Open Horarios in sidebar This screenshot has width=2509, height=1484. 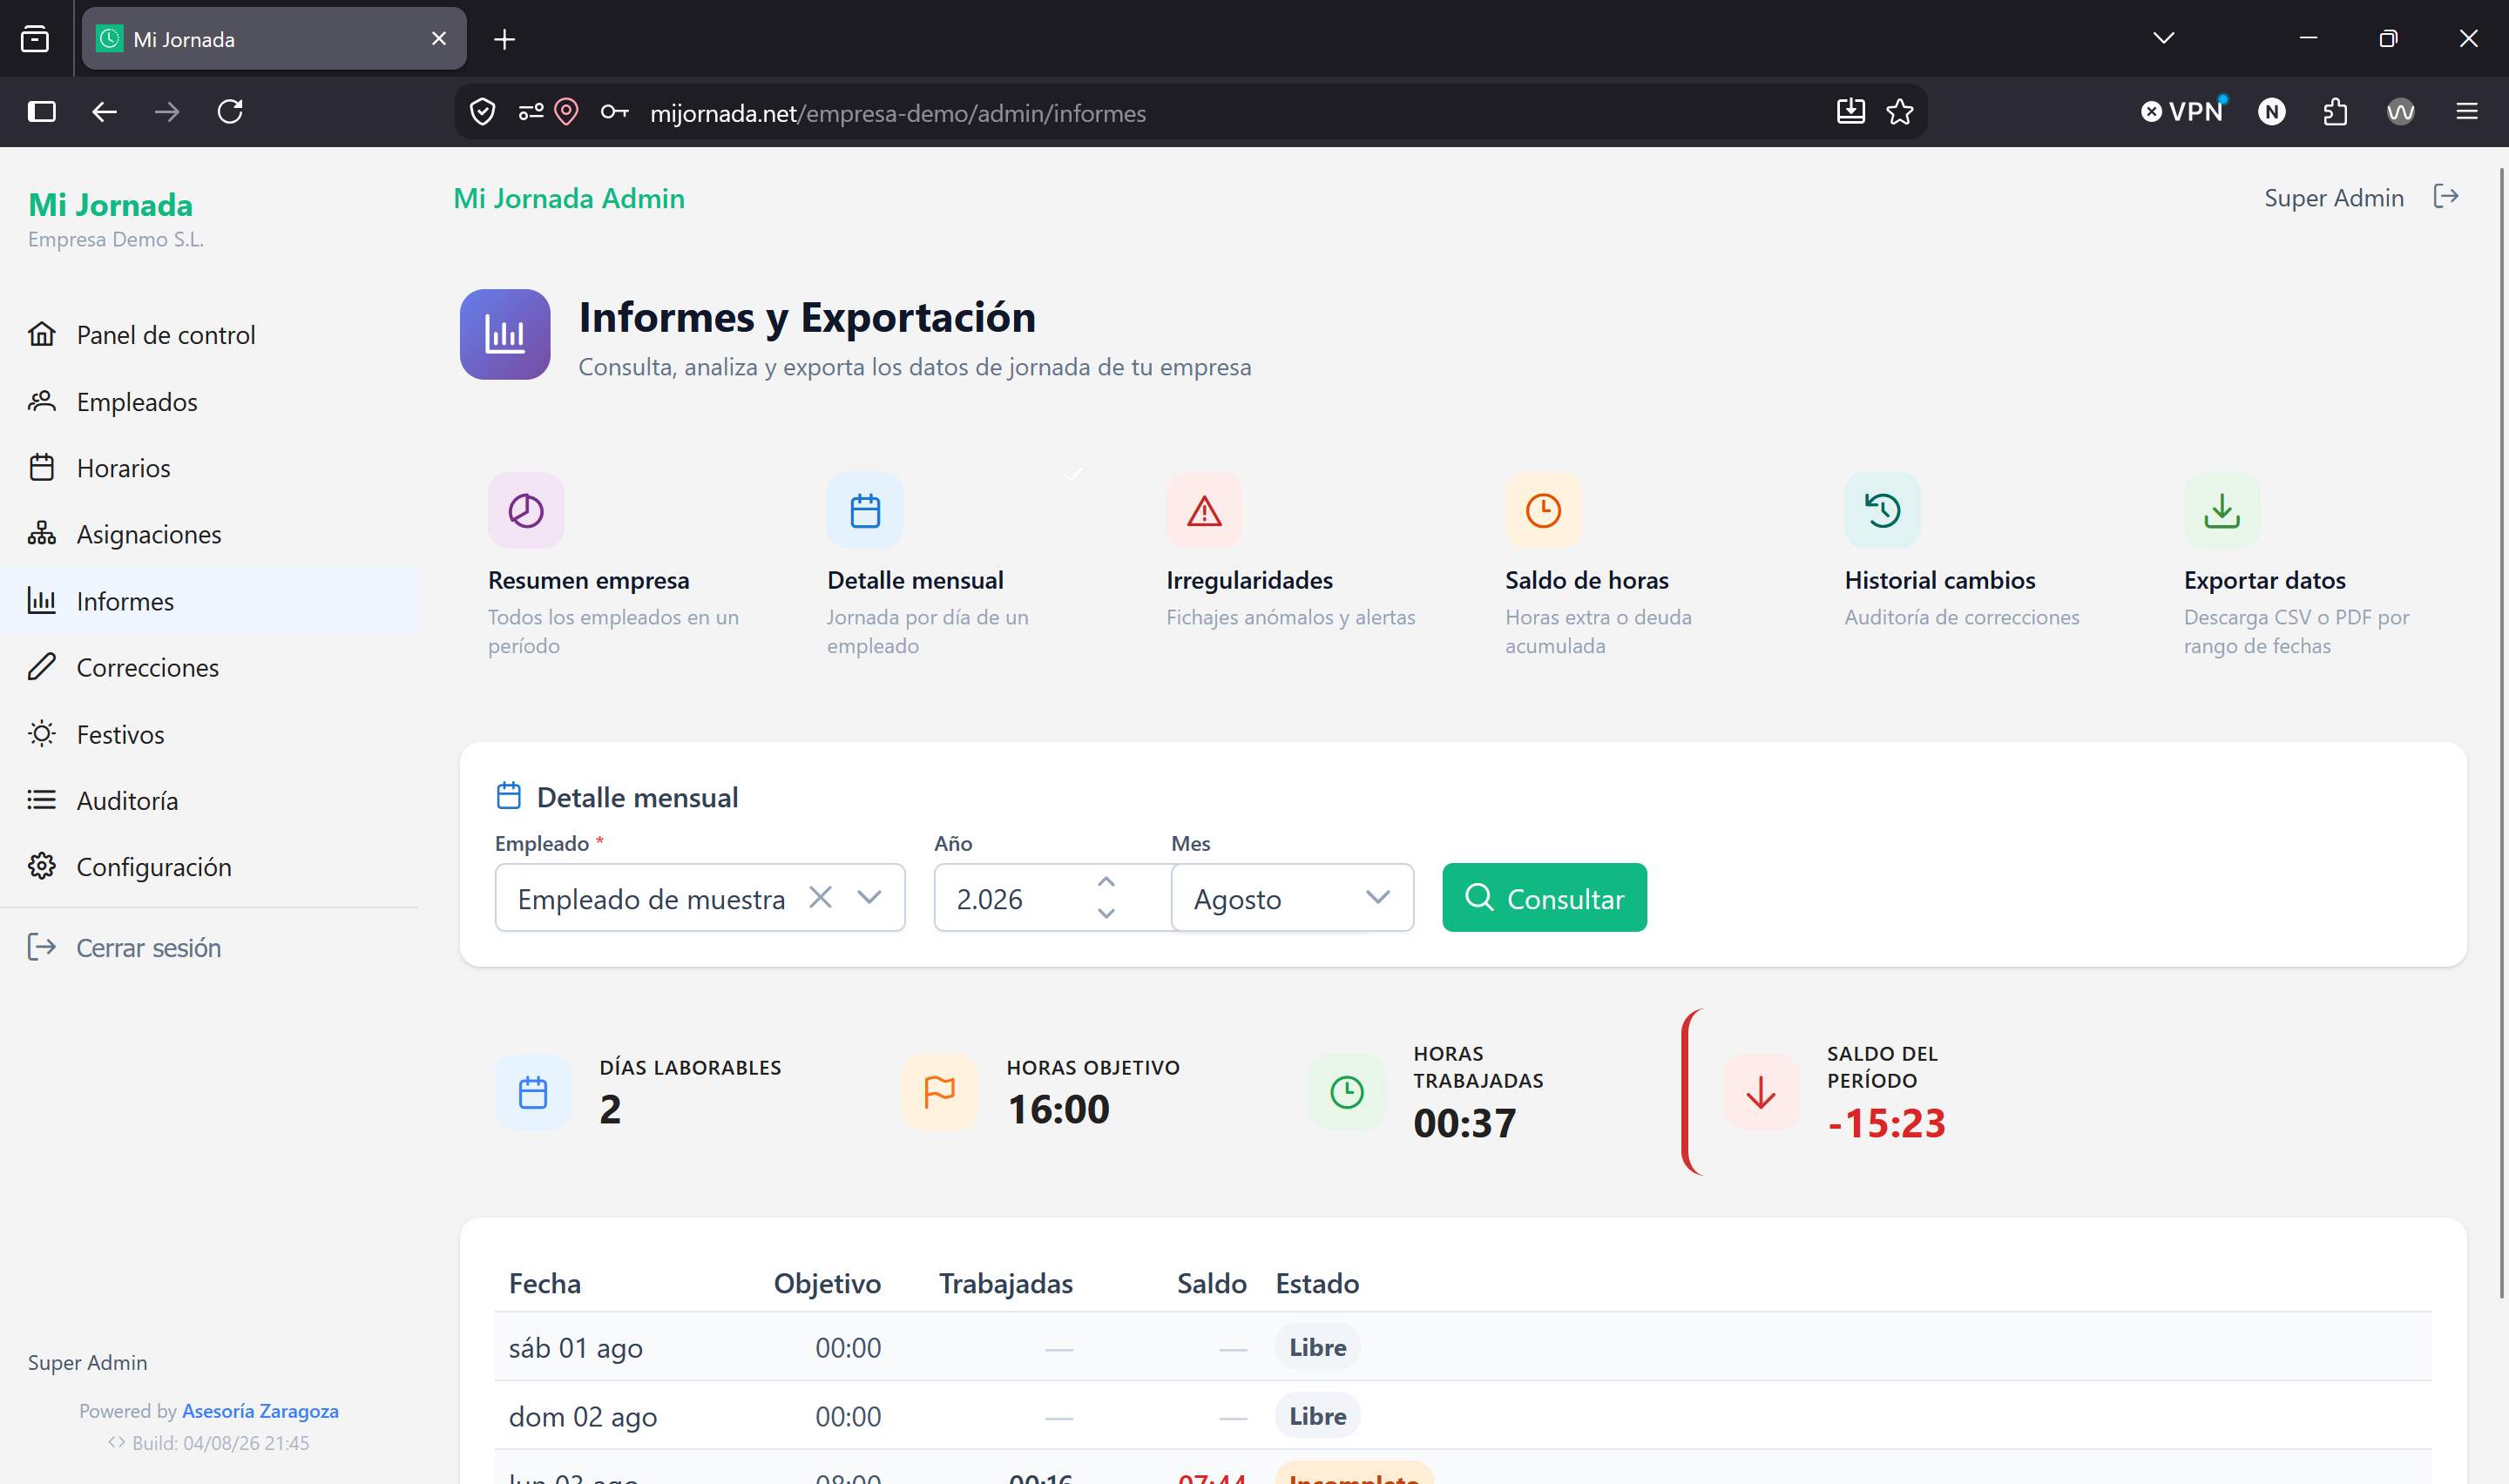tap(209, 467)
